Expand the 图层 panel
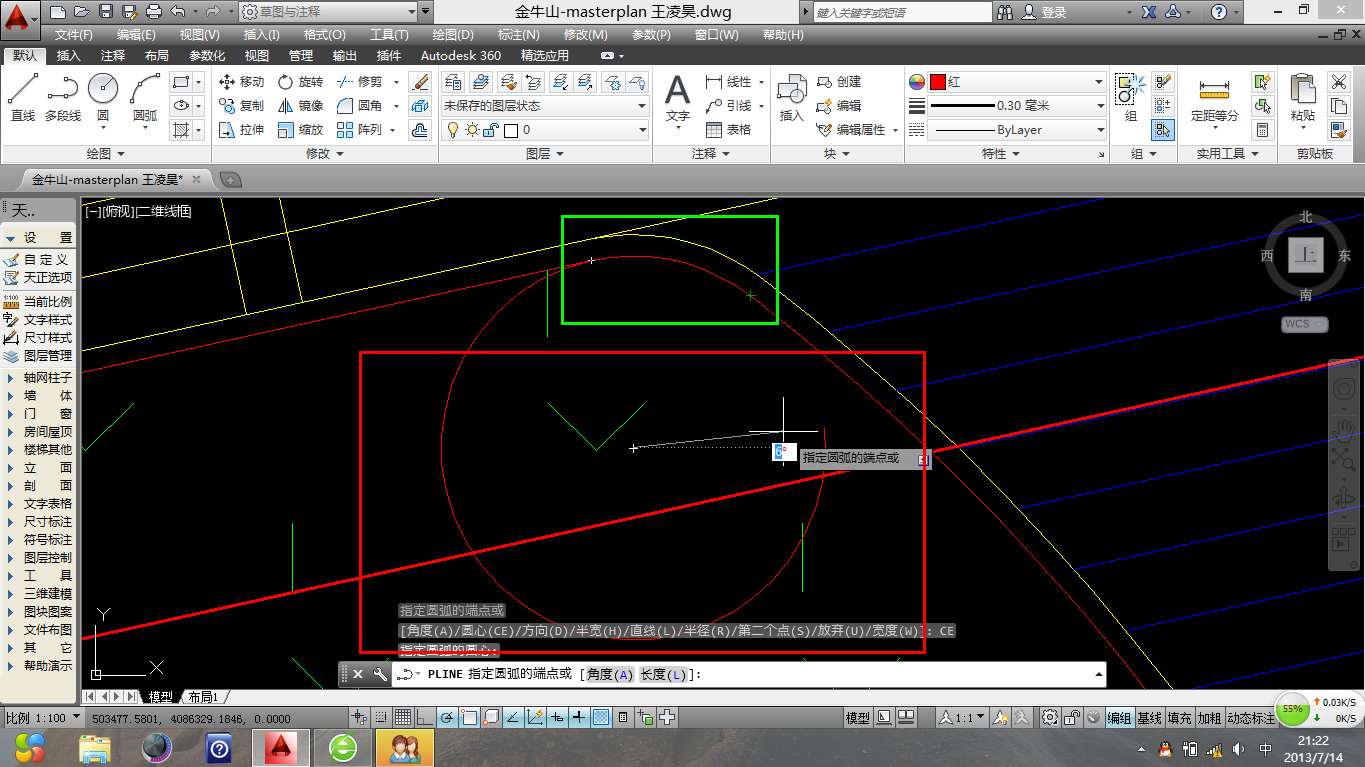This screenshot has height=767, width=1365. [545, 154]
